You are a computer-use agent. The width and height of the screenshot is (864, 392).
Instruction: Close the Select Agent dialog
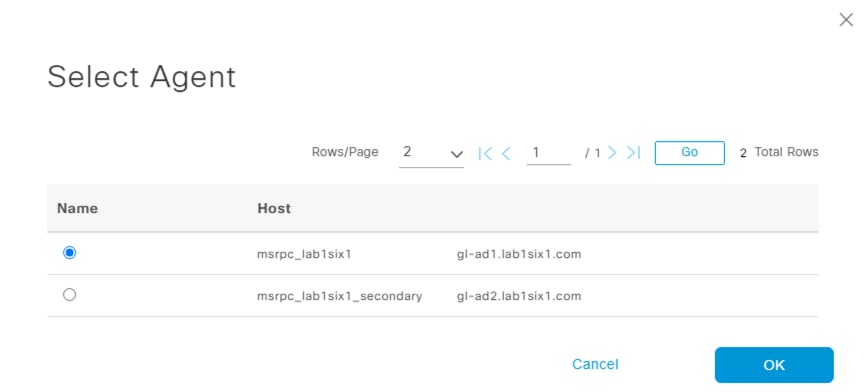pos(846,20)
